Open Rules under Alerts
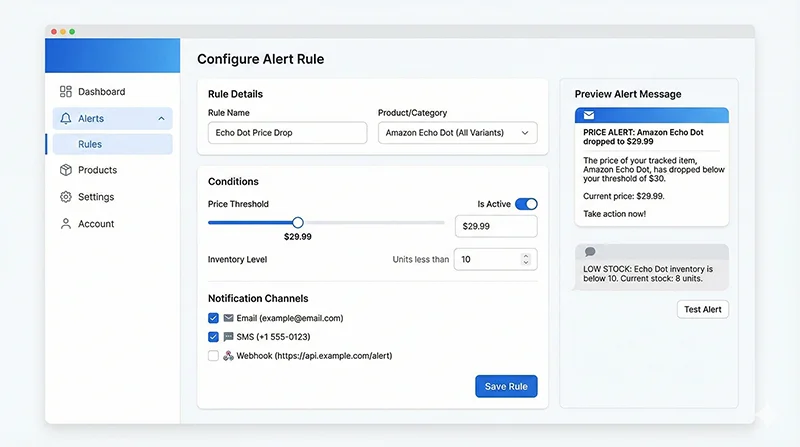This screenshot has height=447, width=800. tap(112, 144)
